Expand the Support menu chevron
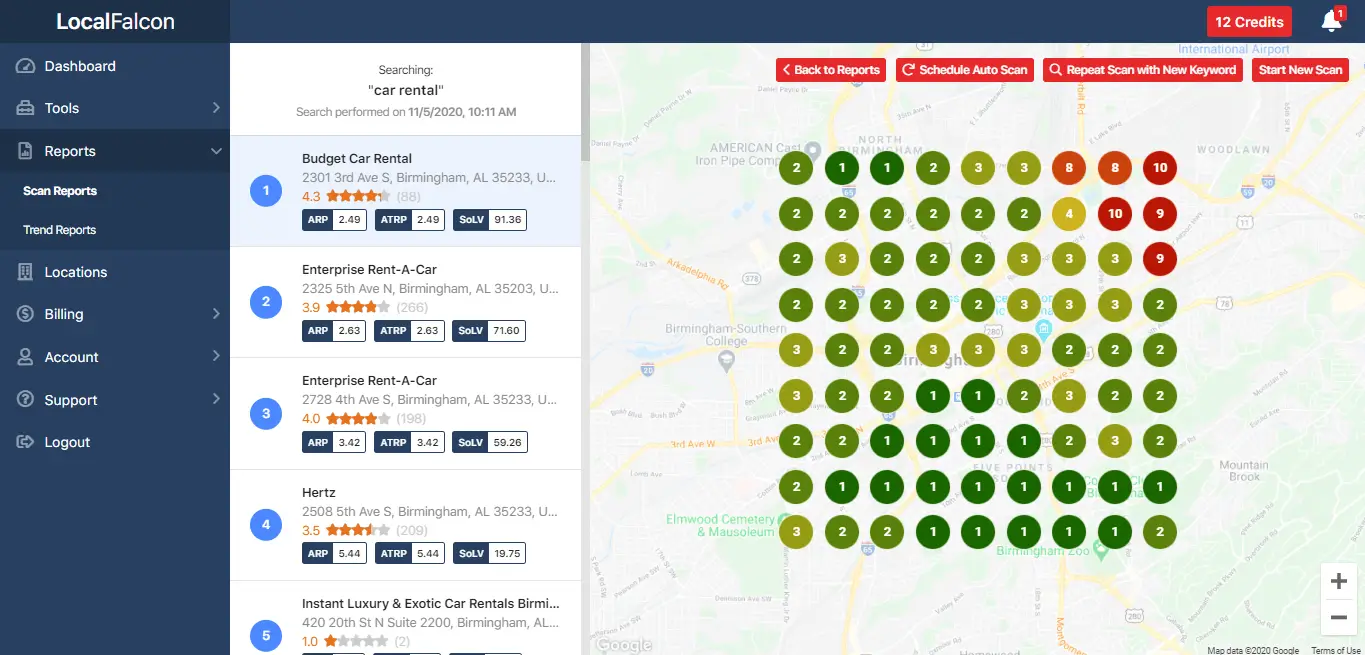 tap(215, 400)
